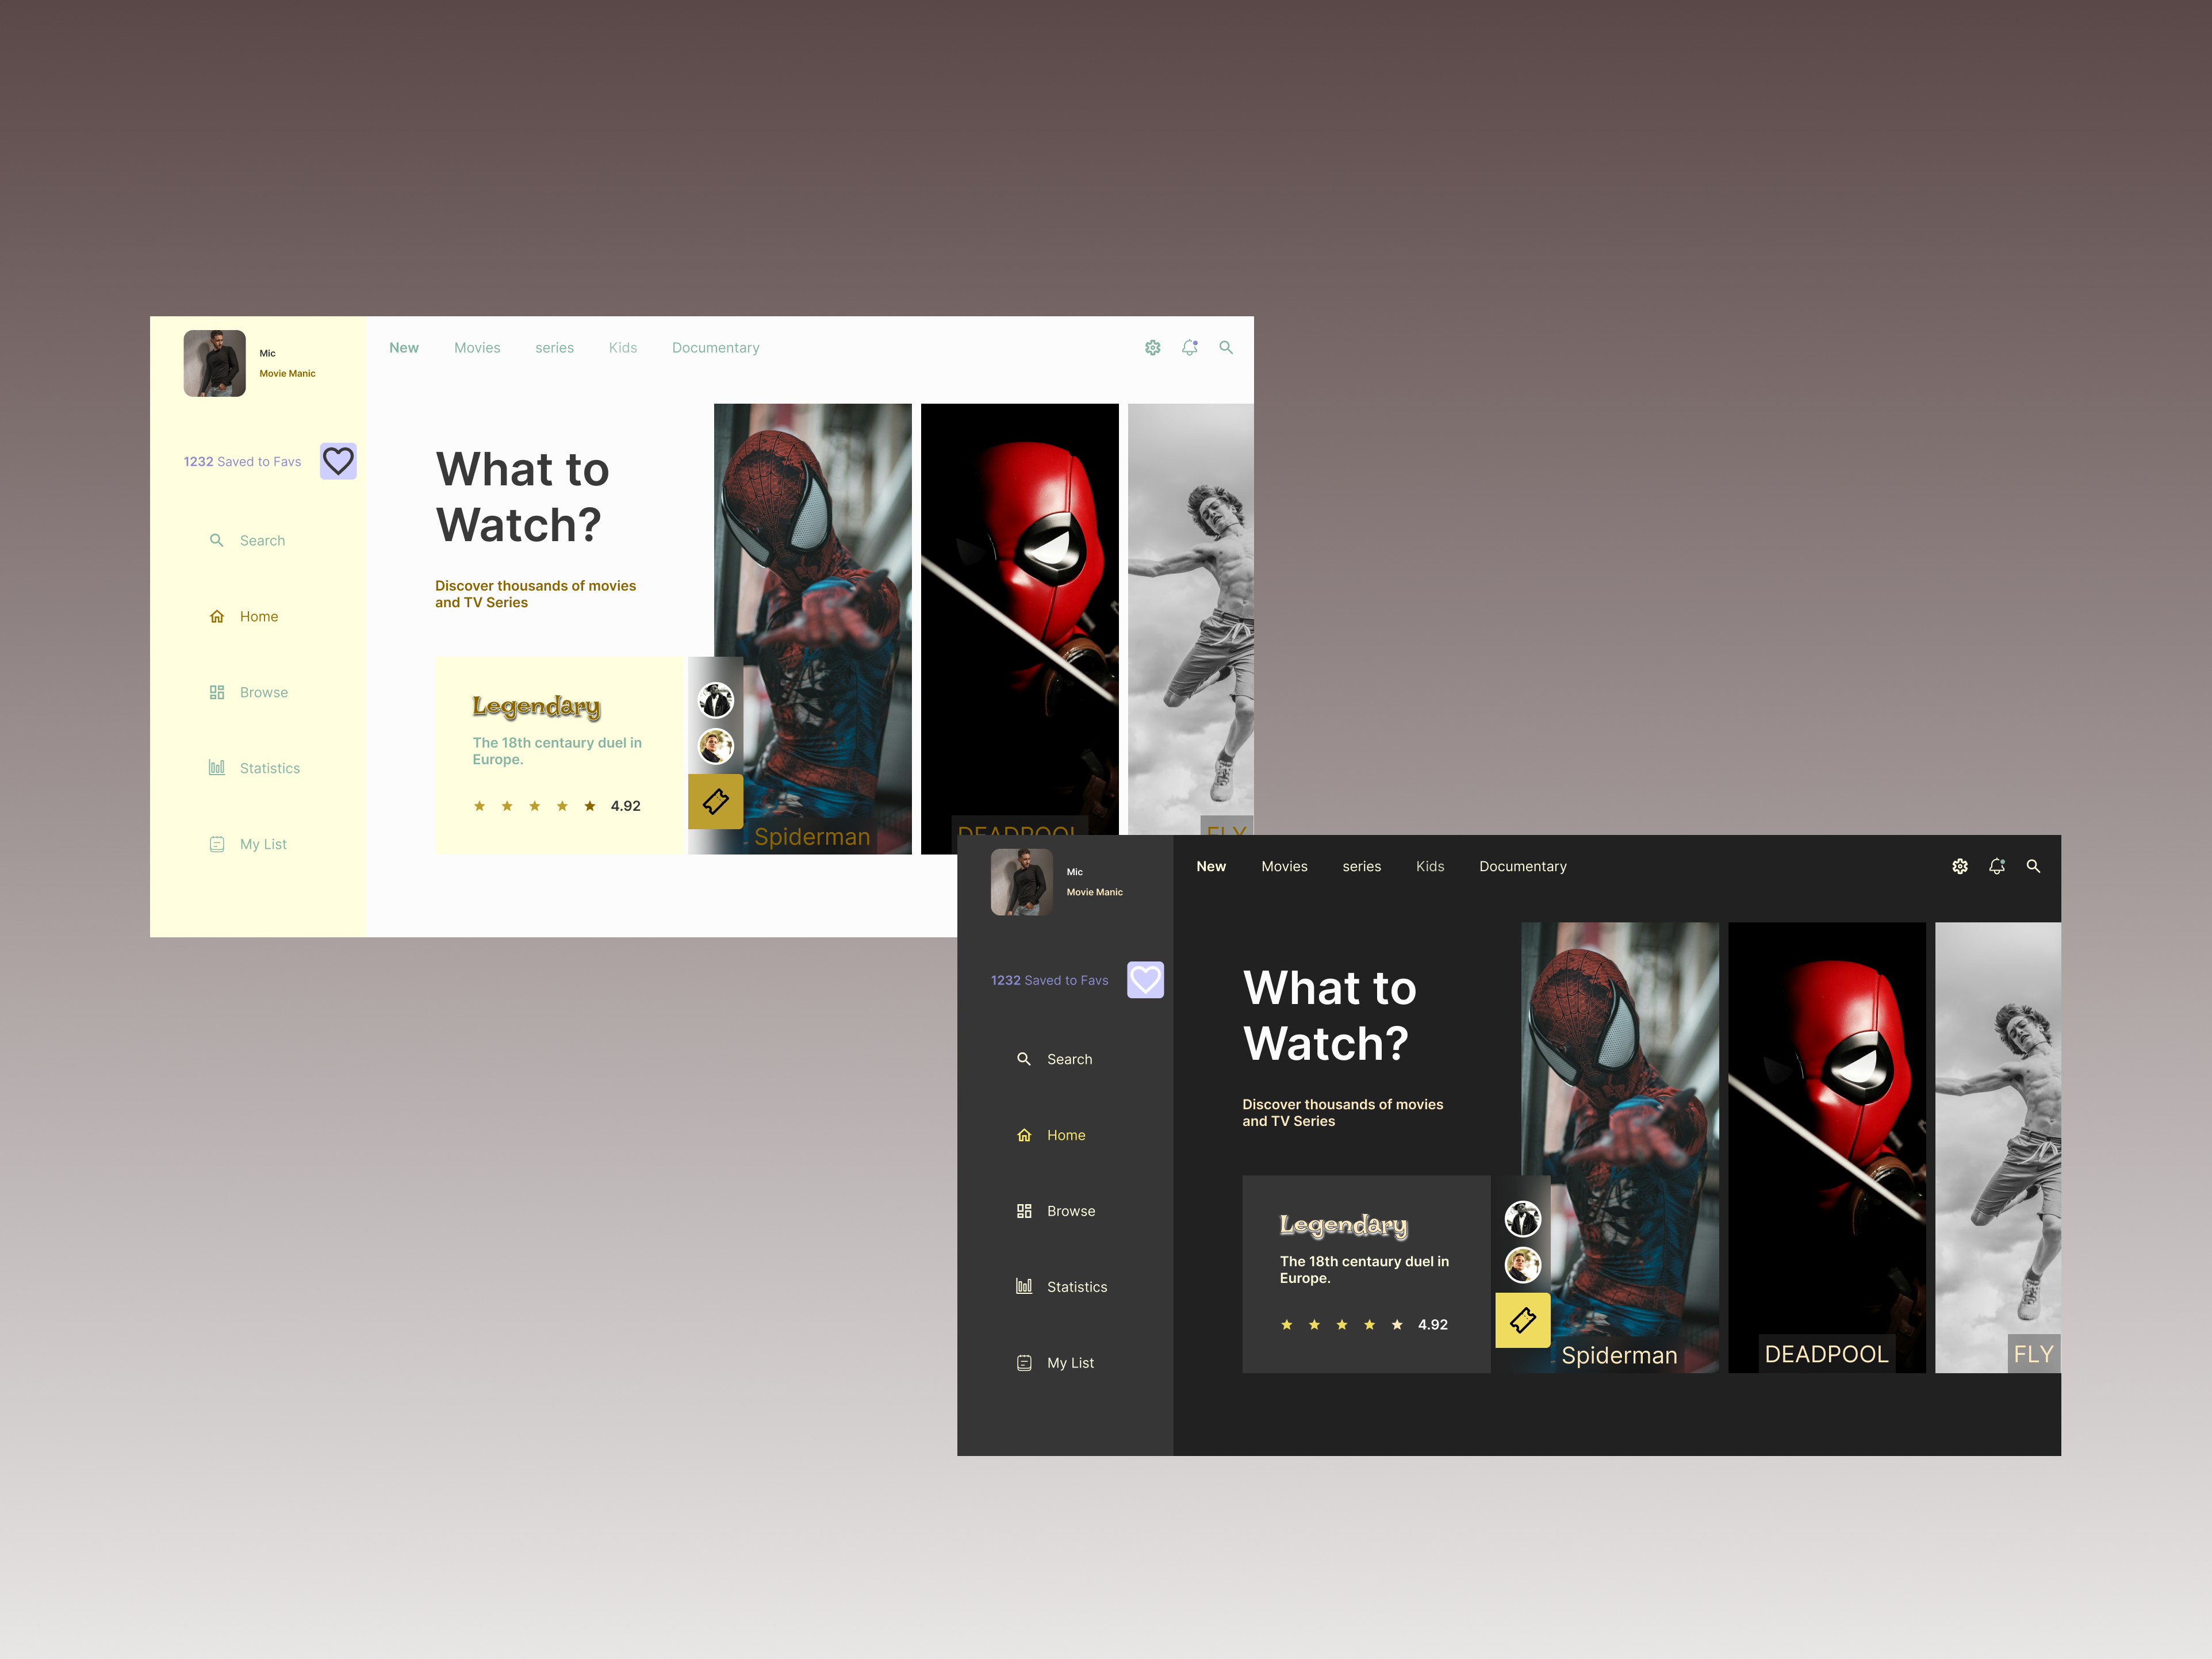The image size is (2212, 1659).
Task: Click the Statistics chart icon in the light sidebar
Action: tap(216, 768)
